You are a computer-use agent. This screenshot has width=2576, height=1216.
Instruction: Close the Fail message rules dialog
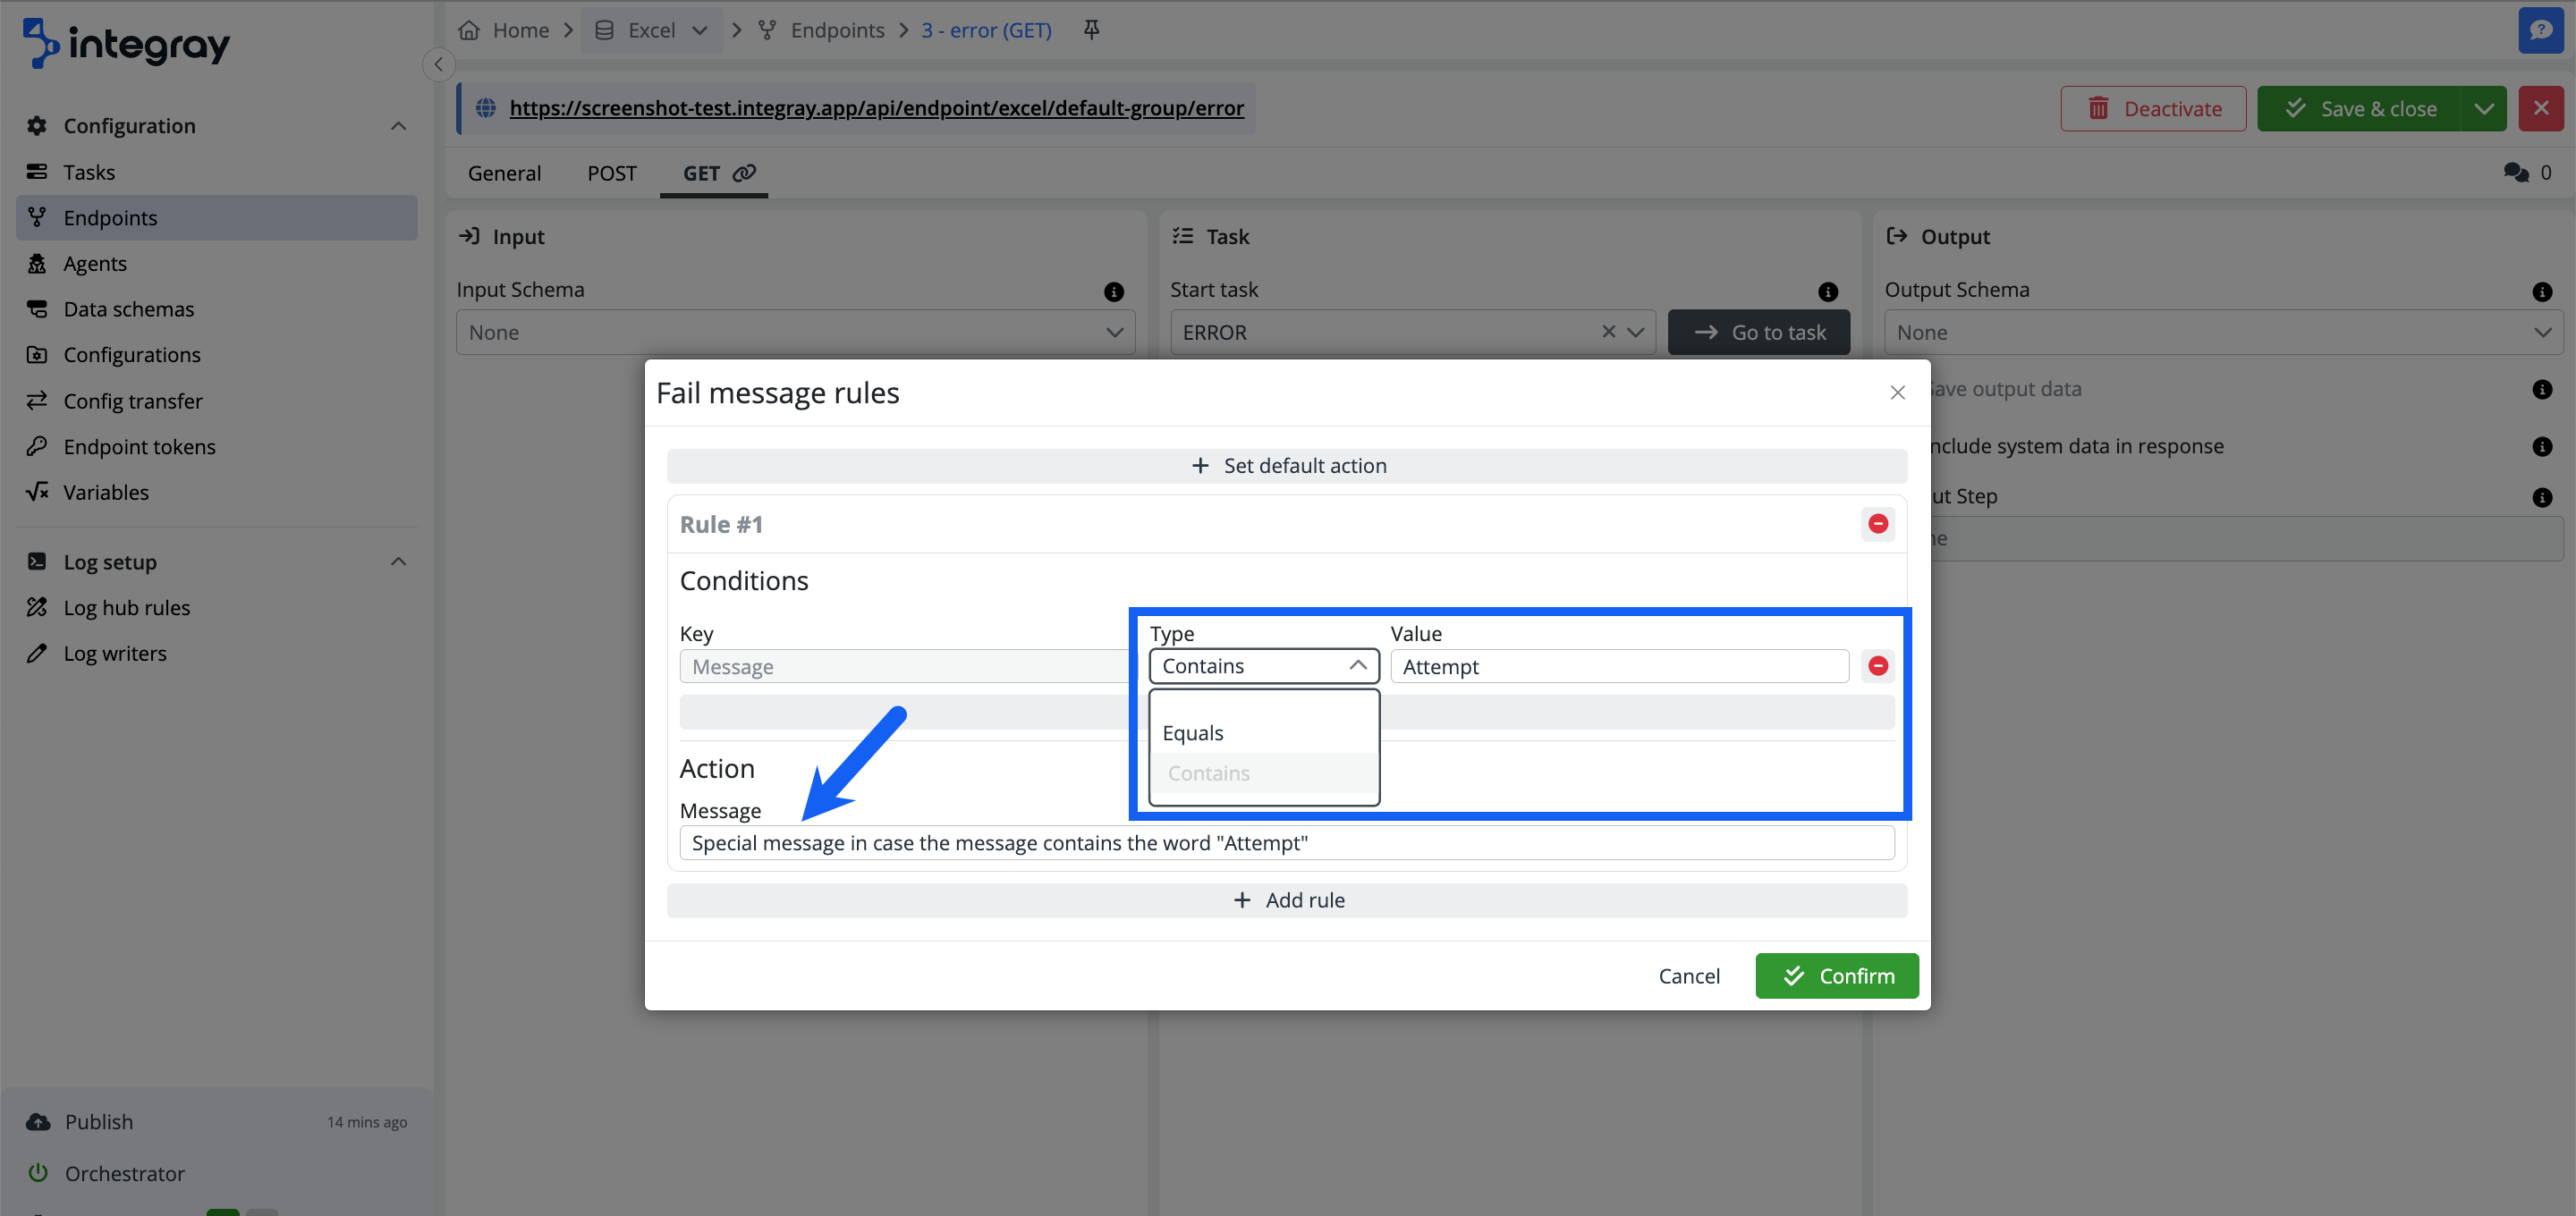pyautogui.click(x=1897, y=393)
